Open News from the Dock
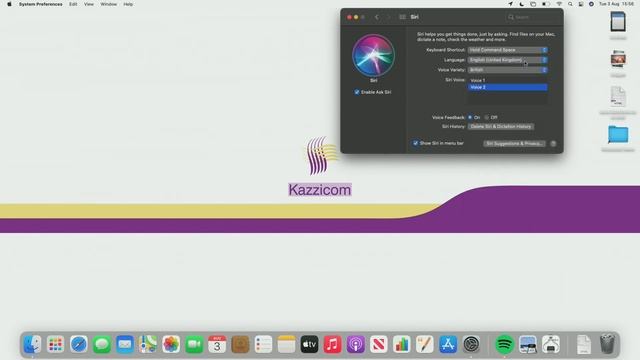The image size is (640, 360). tap(379, 344)
